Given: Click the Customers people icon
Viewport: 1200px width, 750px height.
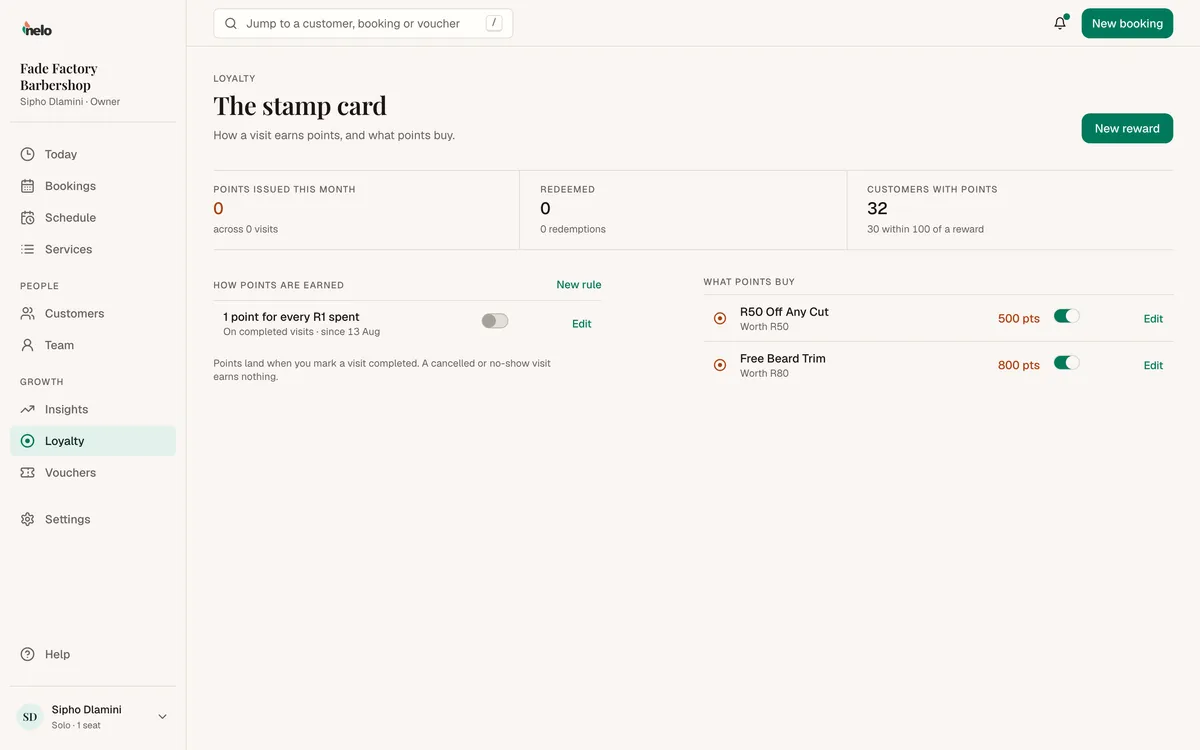Looking at the screenshot, I should (27, 313).
